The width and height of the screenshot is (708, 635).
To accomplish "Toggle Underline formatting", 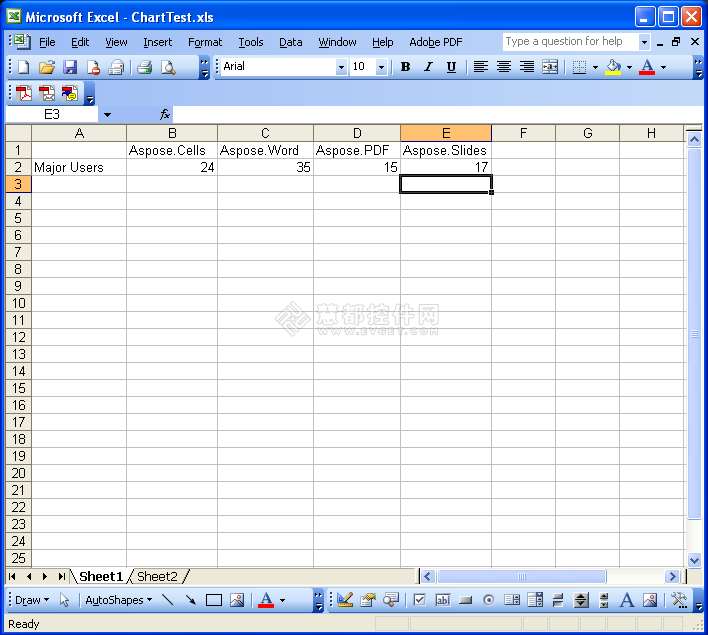I will [x=451, y=67].
